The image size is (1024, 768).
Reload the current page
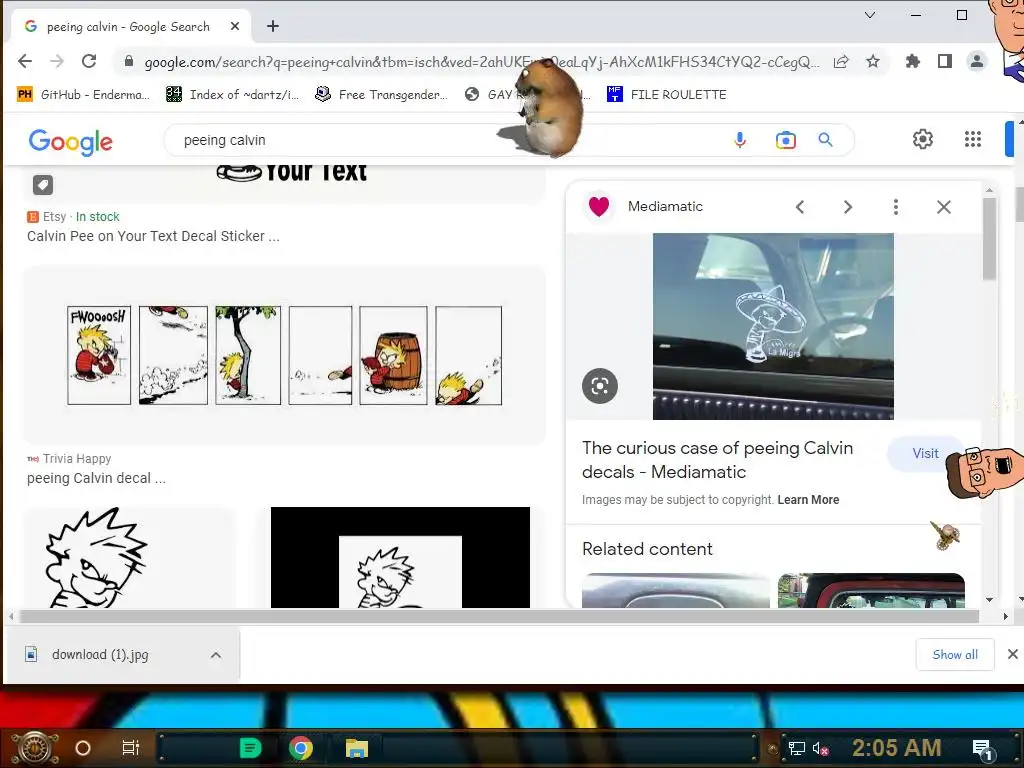coord(89,61)
